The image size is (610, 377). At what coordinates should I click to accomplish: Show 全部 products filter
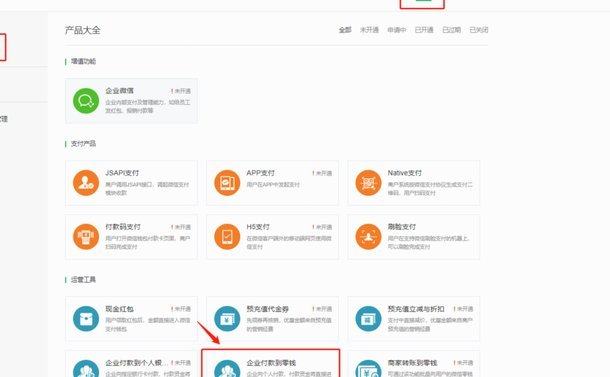(345, 30)
